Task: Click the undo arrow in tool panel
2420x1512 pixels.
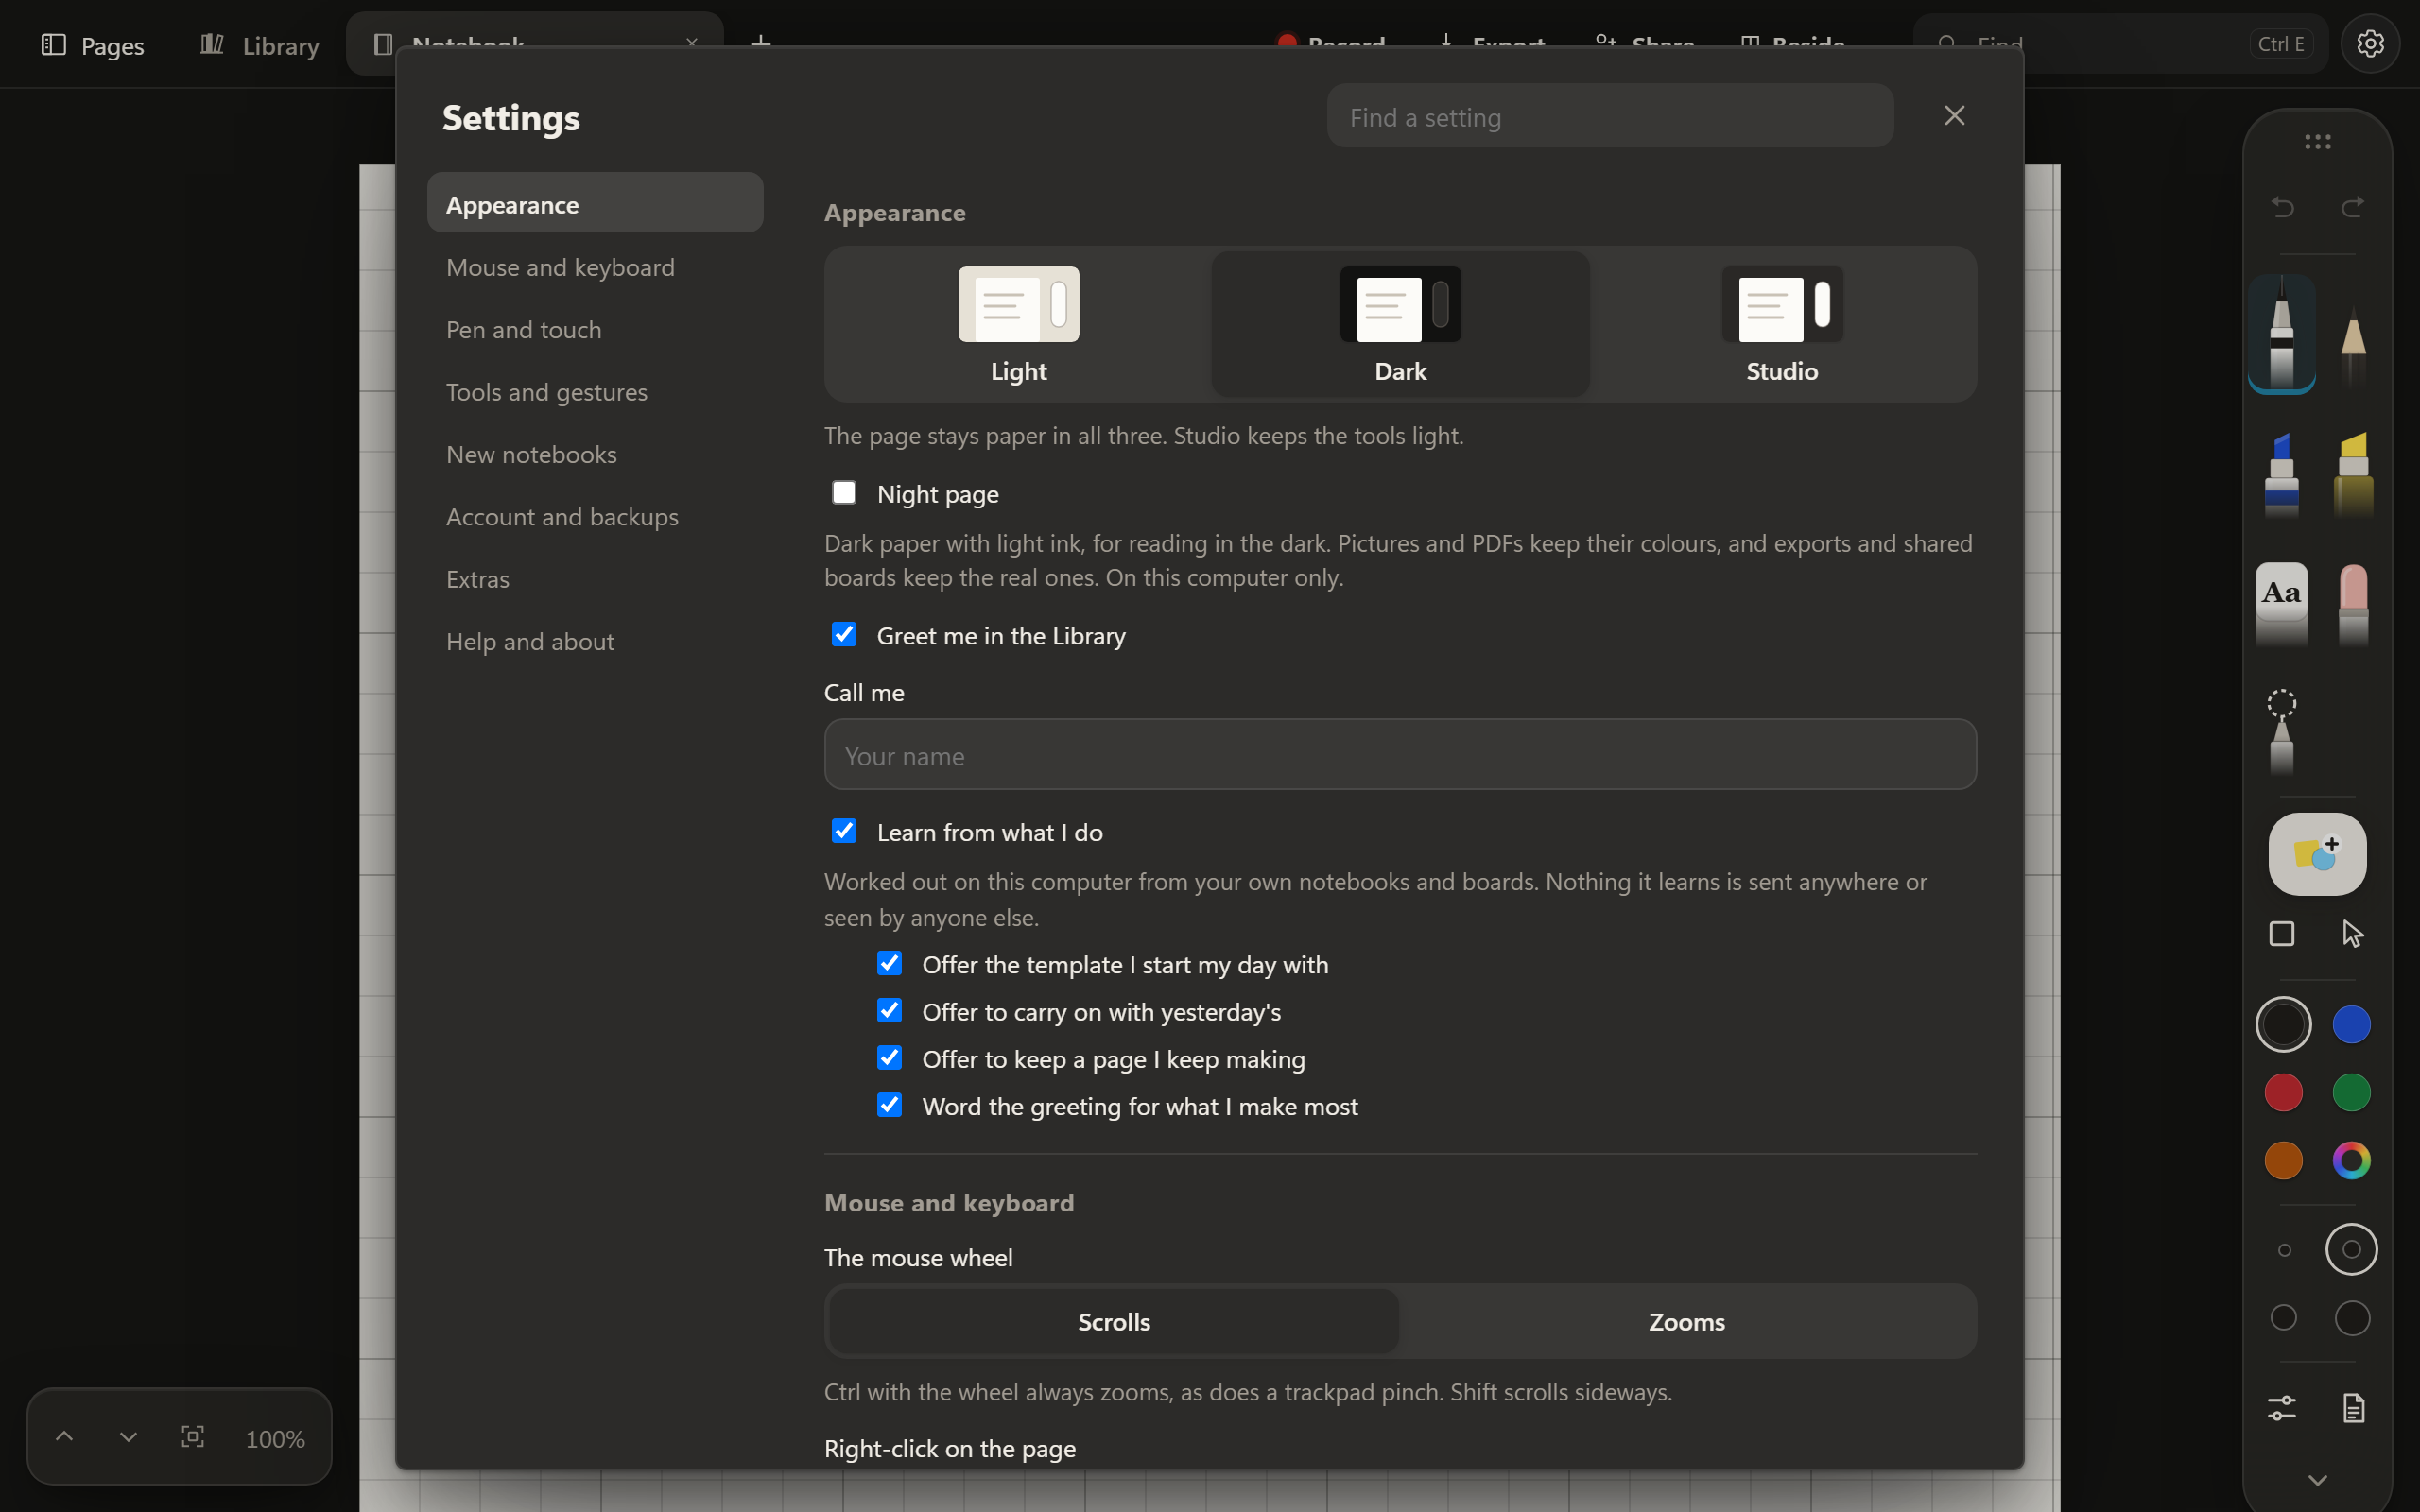Action: [2282, 207]
